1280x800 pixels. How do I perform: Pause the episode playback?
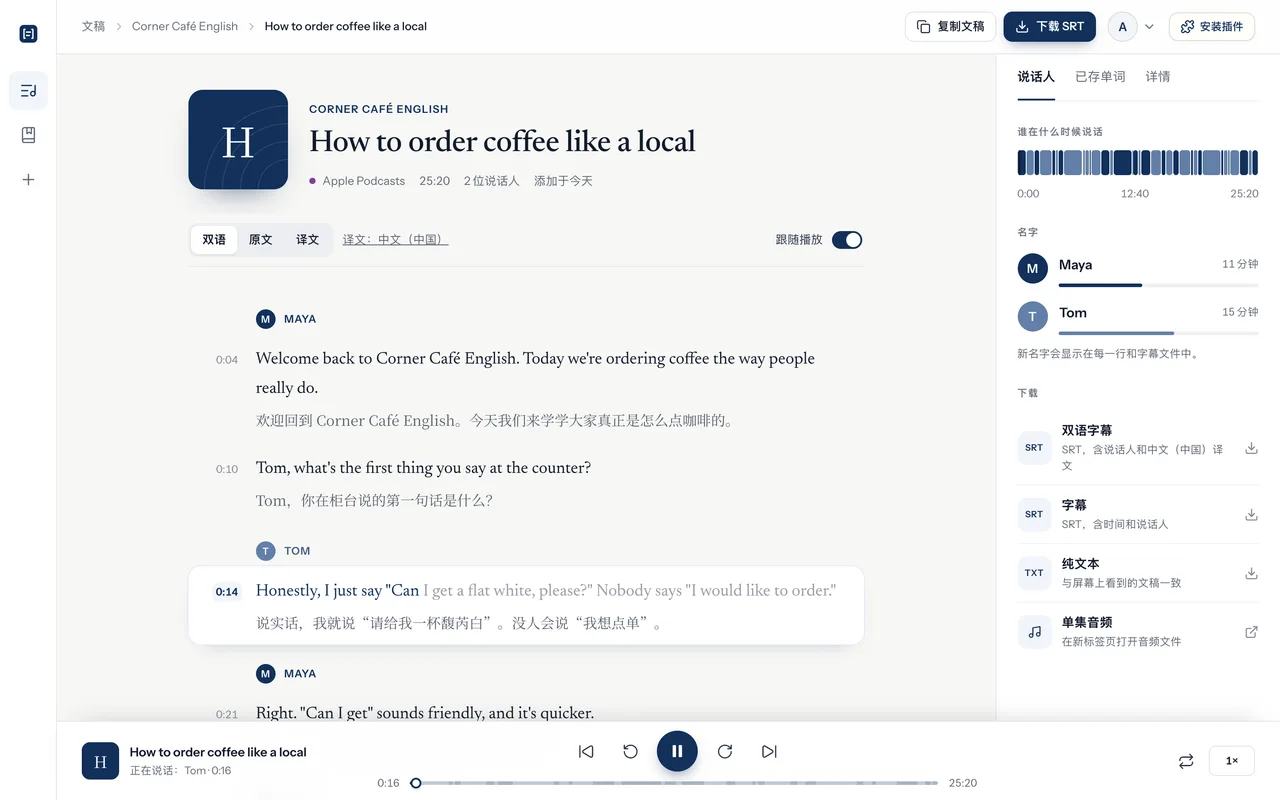(x=677, y=751)
